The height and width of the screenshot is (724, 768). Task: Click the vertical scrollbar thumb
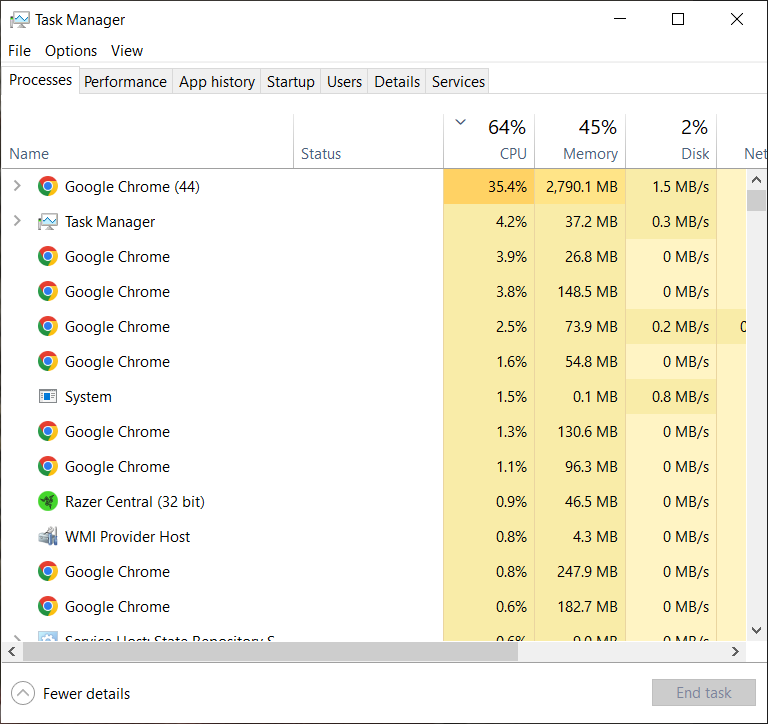756,201
